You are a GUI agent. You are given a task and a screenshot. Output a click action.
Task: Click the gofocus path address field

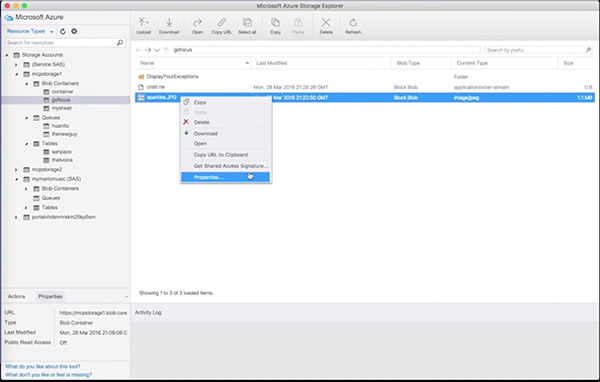[326, 50]
